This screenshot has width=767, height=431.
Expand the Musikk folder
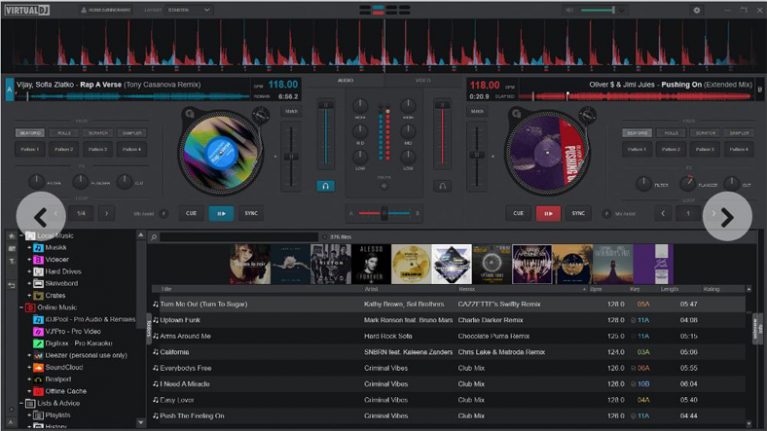[29, 248]
